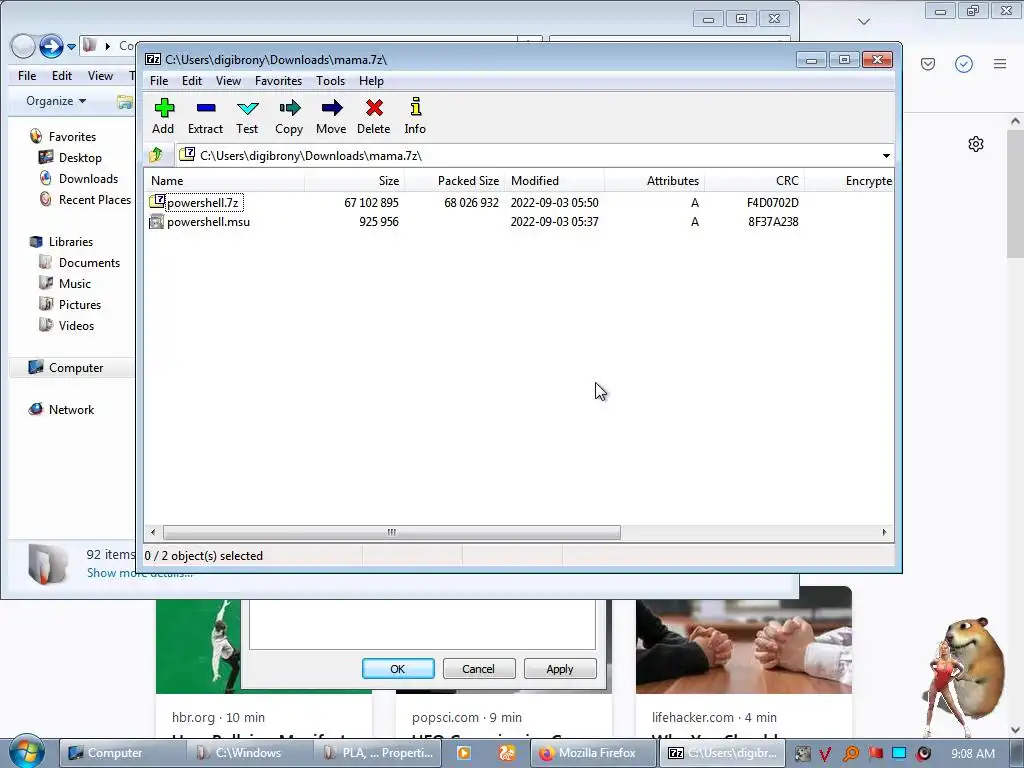This screenshot has width=1024, height=768.
Task: Open the 7-Zip Tools menu
Action: click(x=330, y=81)
